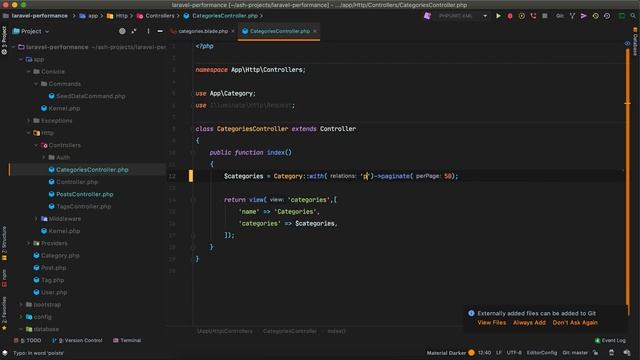
Task: Change file encoding via UTF-8 status item
Action: [x=514, y=353]
